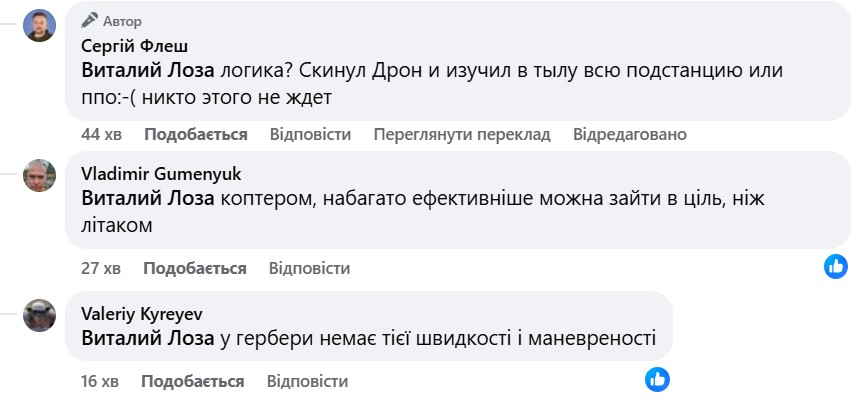Open Vladimir Gumenyuk profile name link

coord(160,173)
